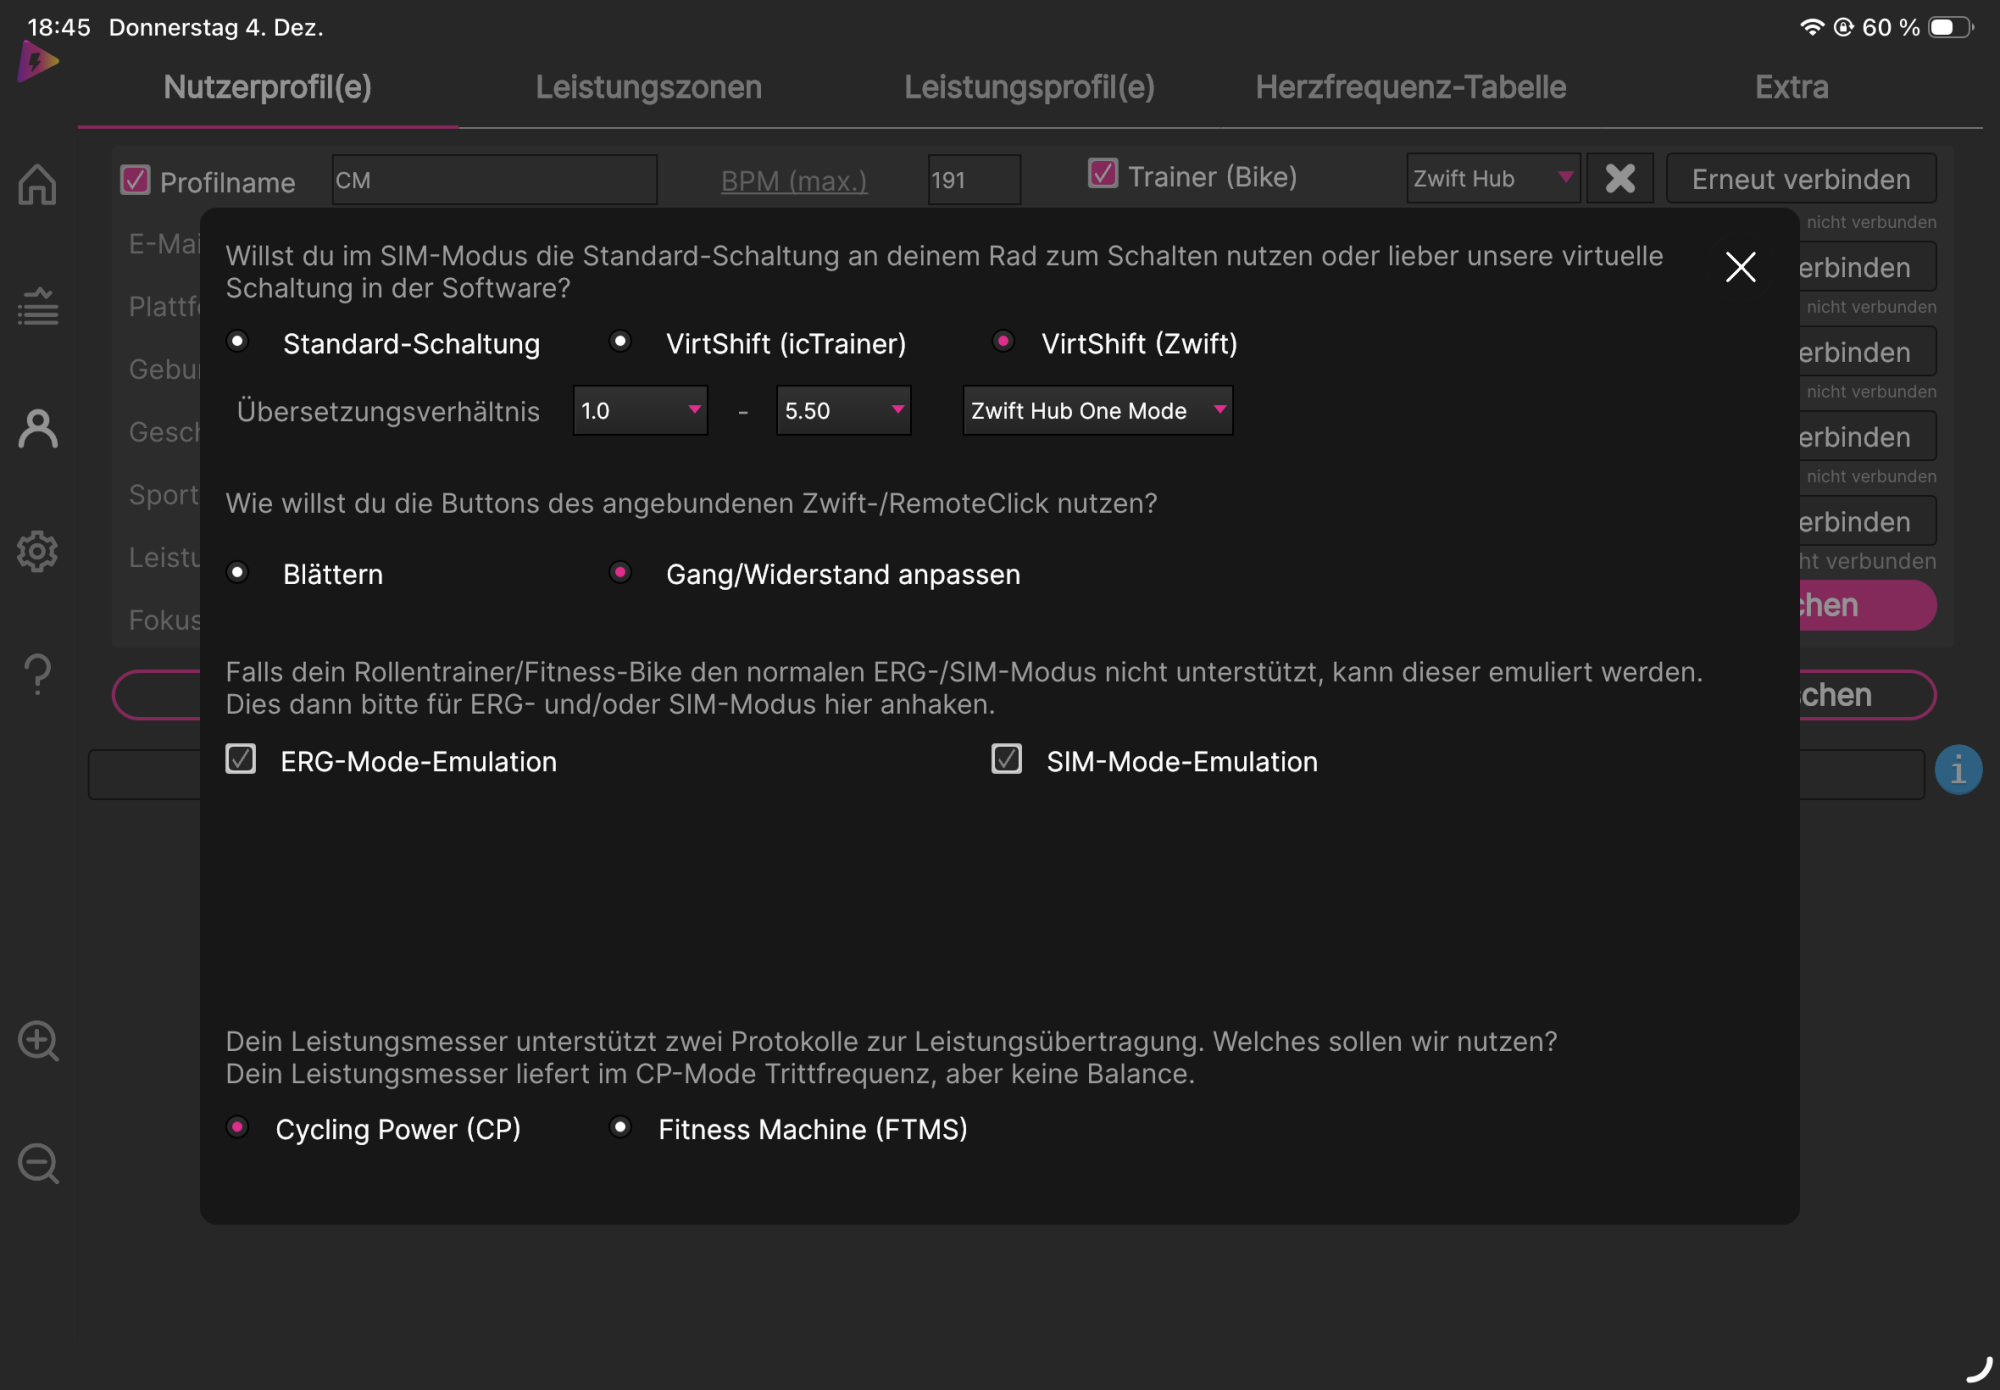Select the Standard-Schaltung radio option
This screenshot has width=2000, height=1390.
(238, 342)
